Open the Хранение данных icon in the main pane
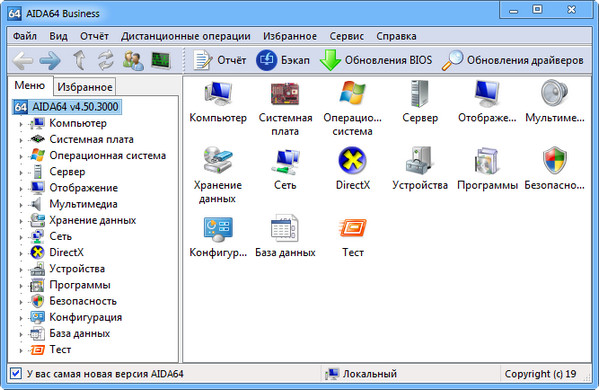 [x=218, y=160]
